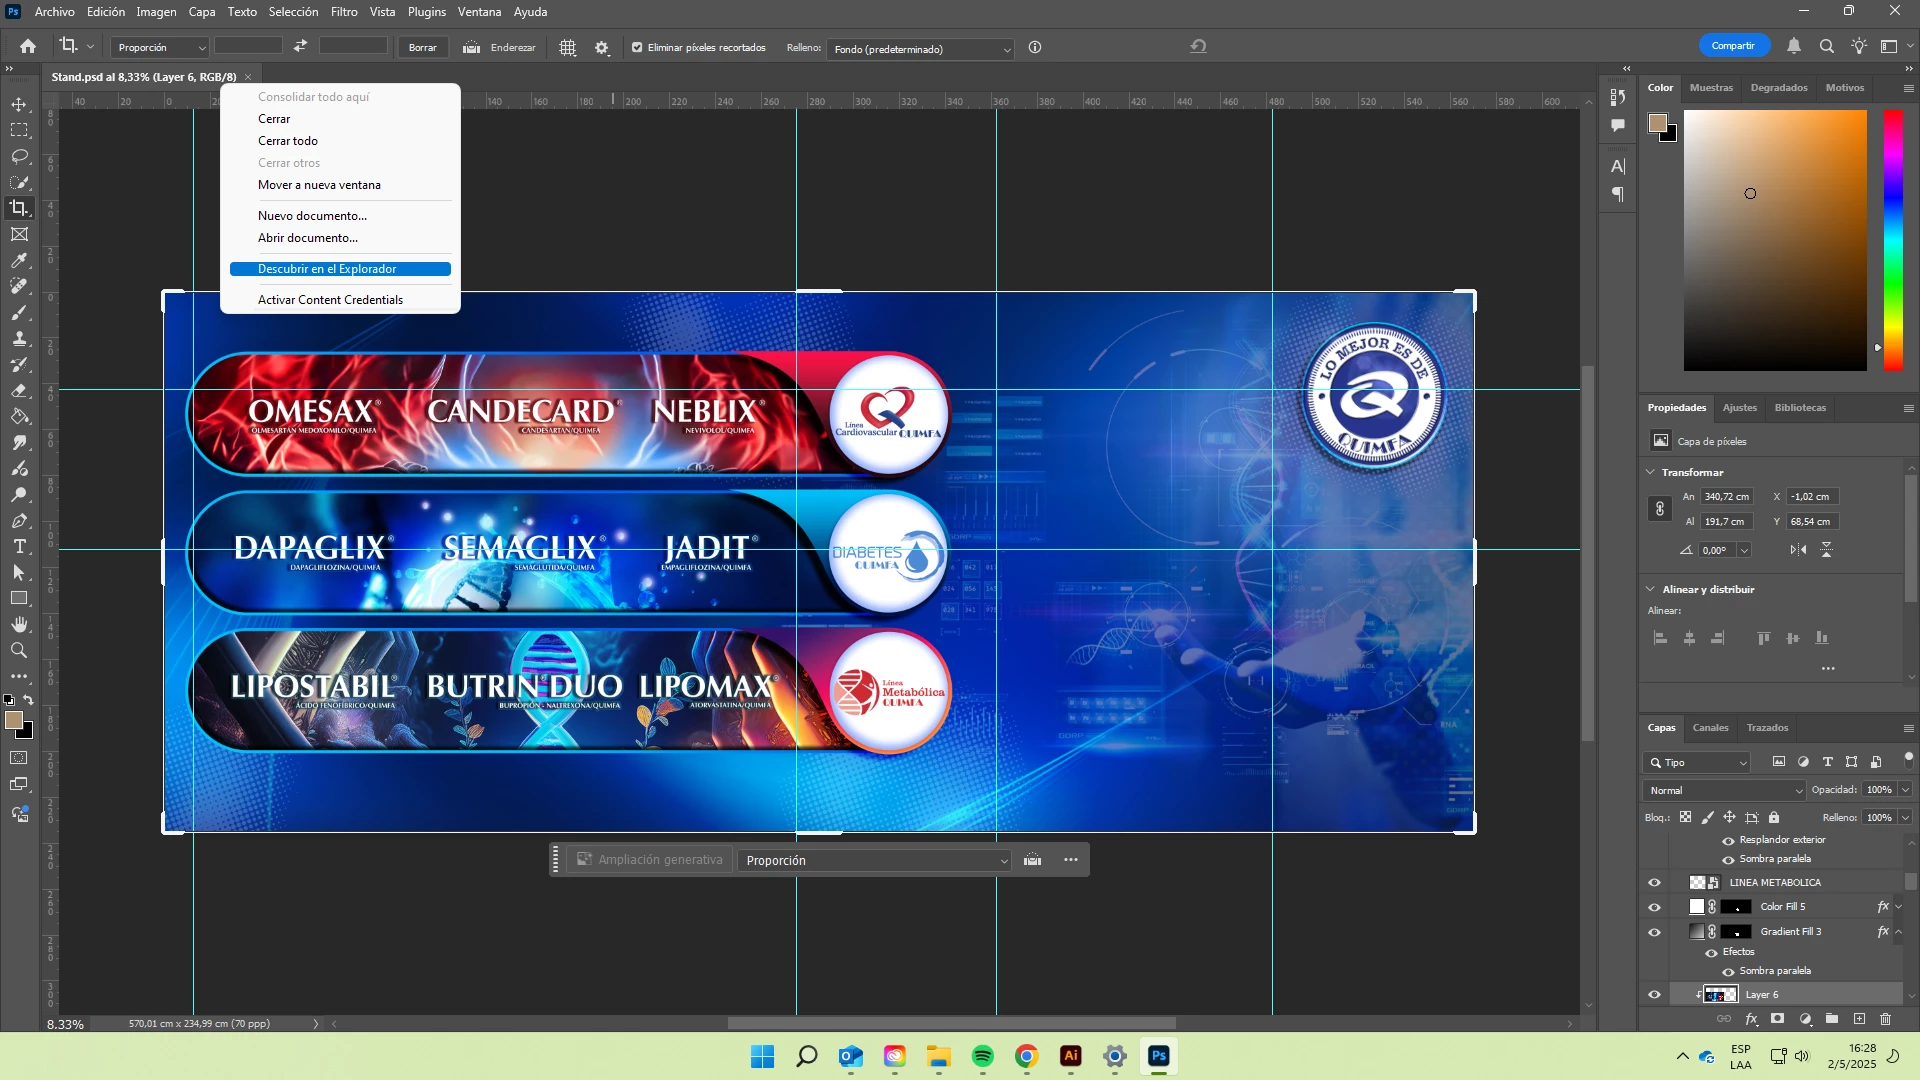This screenshot has width=1920, height=1080.
Task: Select the Lasso tool
Action: coord(19,157)
